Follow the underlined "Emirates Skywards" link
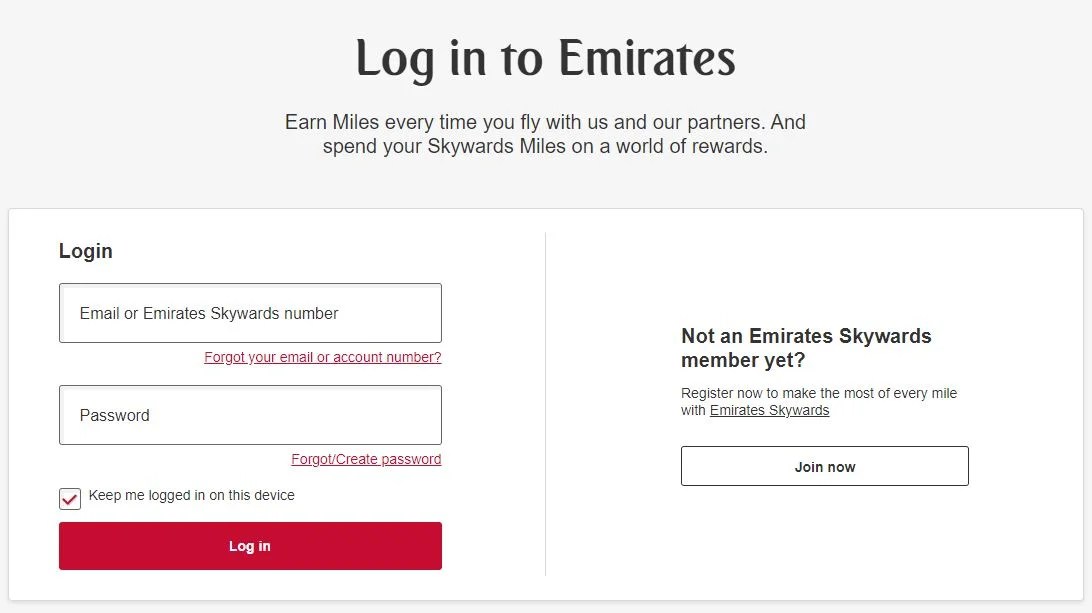This screenshot has height=613, width=1092. pyautogui.click(x=770, y=410)
